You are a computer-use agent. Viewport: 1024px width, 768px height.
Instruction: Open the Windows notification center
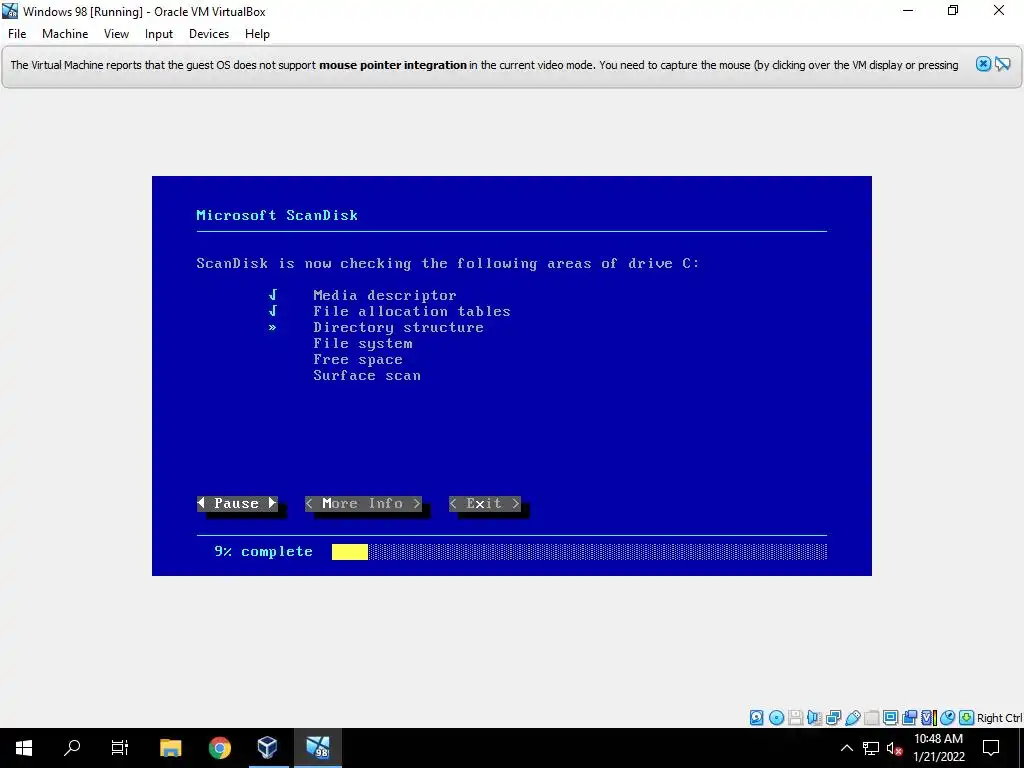(991, 748)
